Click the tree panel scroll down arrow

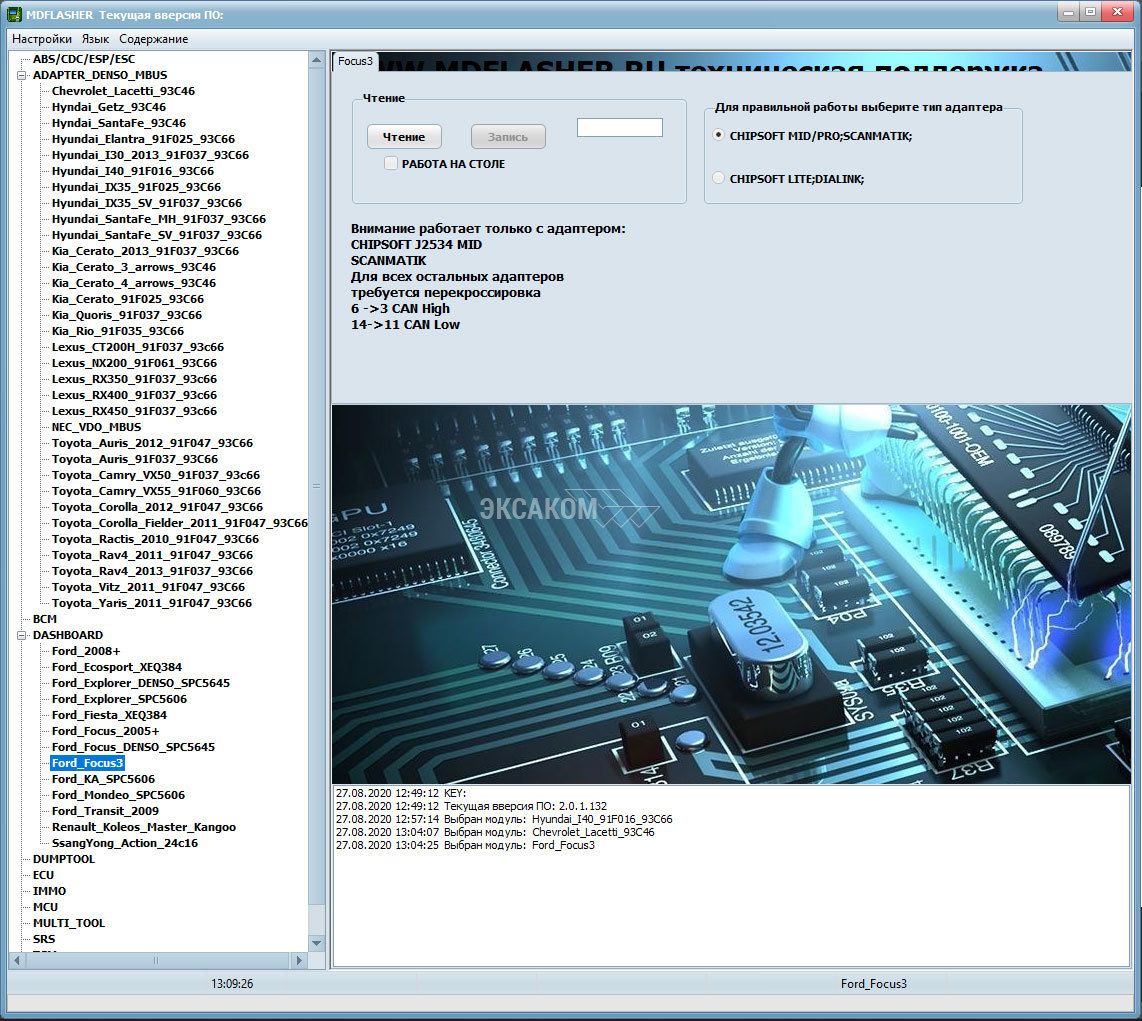(x=317, y=943)
